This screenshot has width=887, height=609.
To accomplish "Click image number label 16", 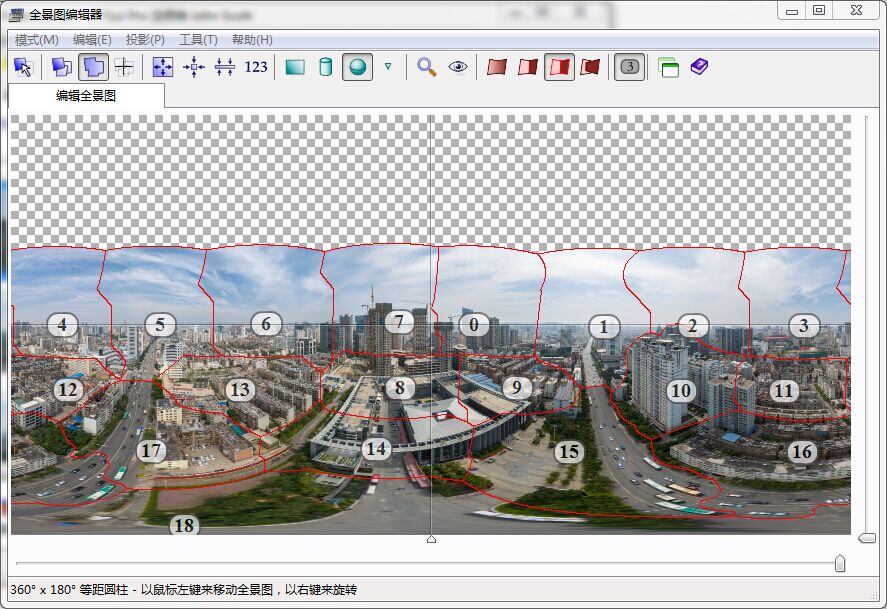I will tap(802, 451).
